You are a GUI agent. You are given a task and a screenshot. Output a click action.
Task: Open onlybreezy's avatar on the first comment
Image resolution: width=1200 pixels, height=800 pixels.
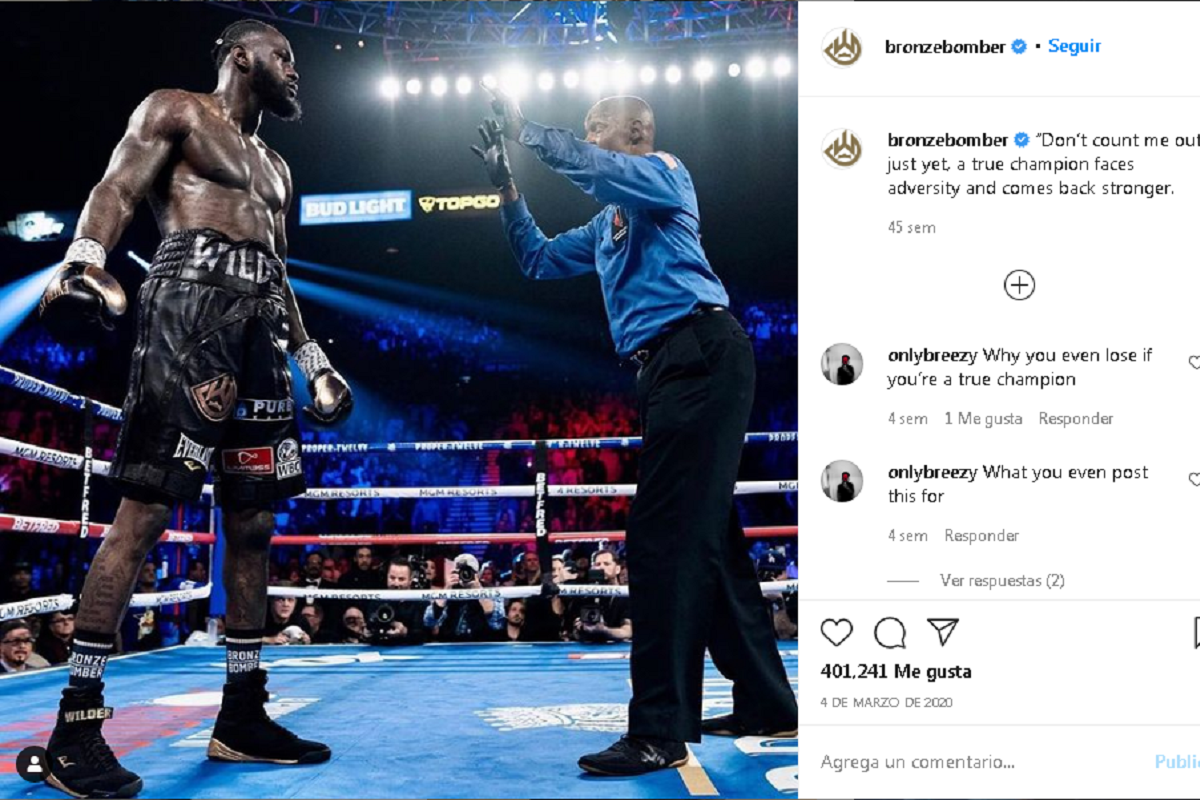coord(842,364)
